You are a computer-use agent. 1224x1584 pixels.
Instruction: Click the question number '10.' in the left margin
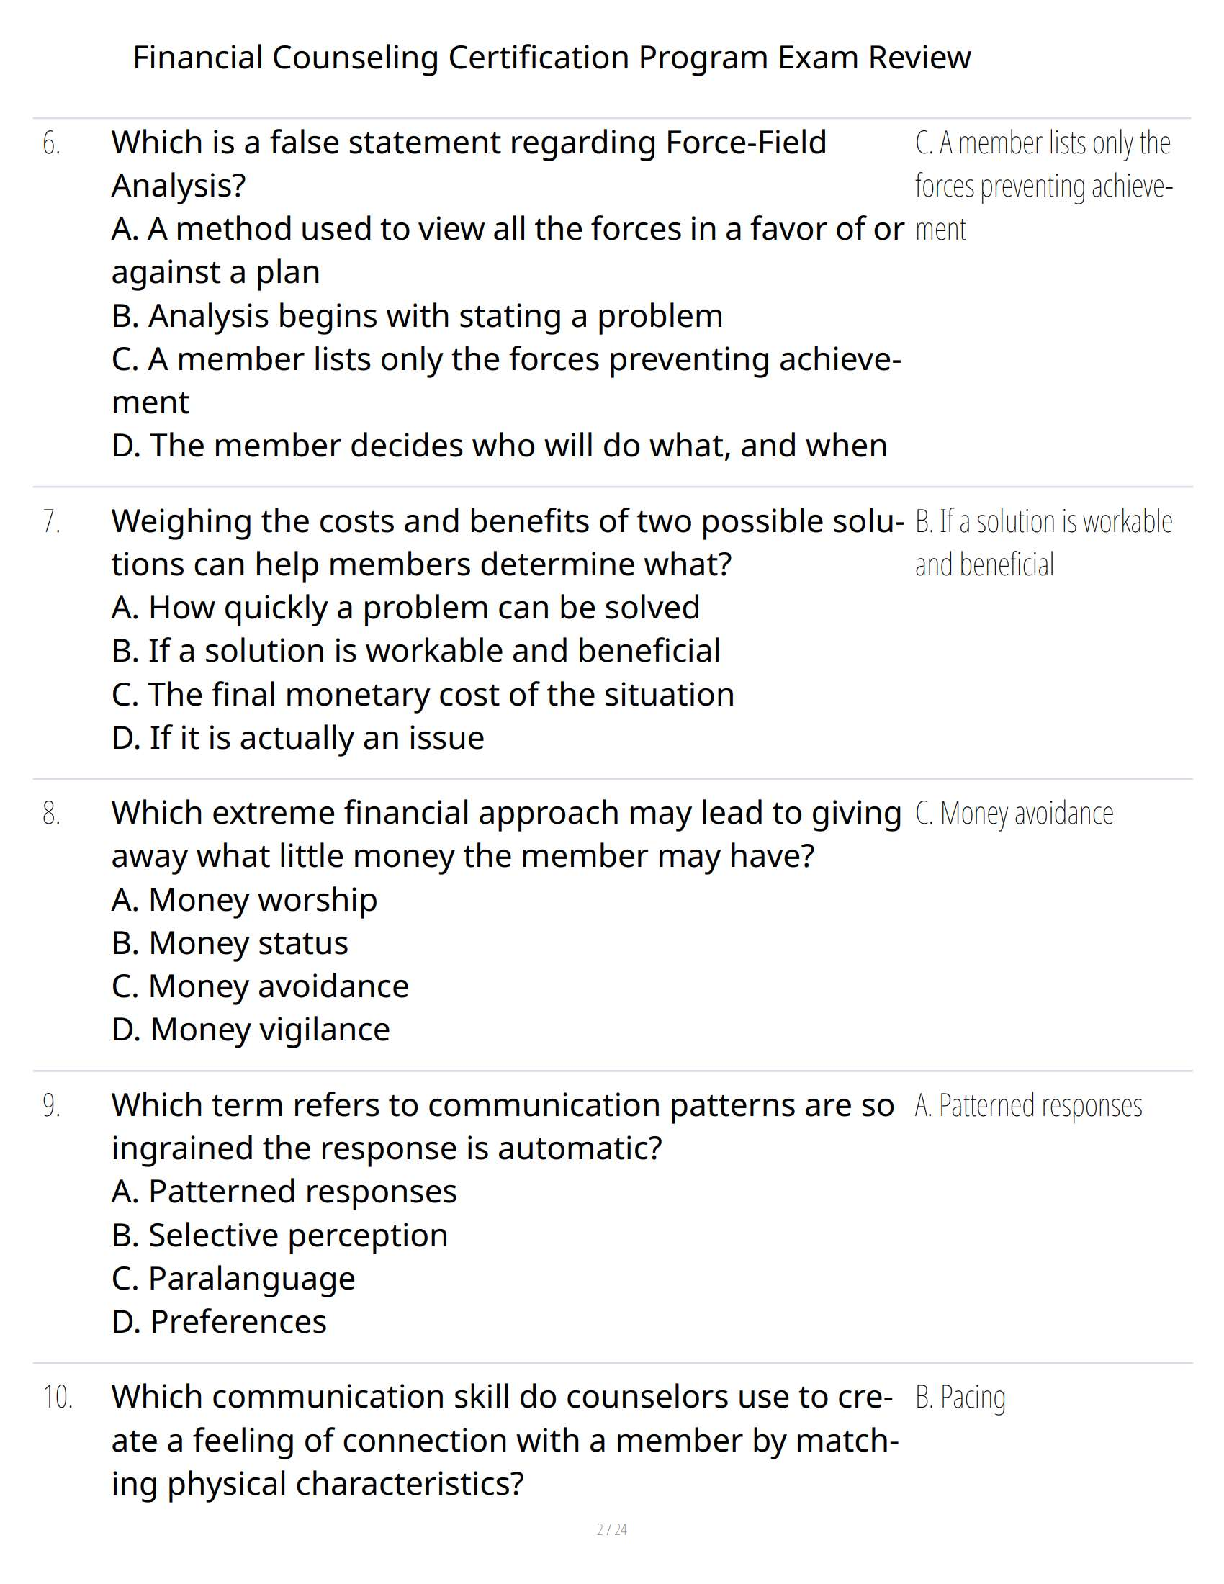[x=58, y=1397]
